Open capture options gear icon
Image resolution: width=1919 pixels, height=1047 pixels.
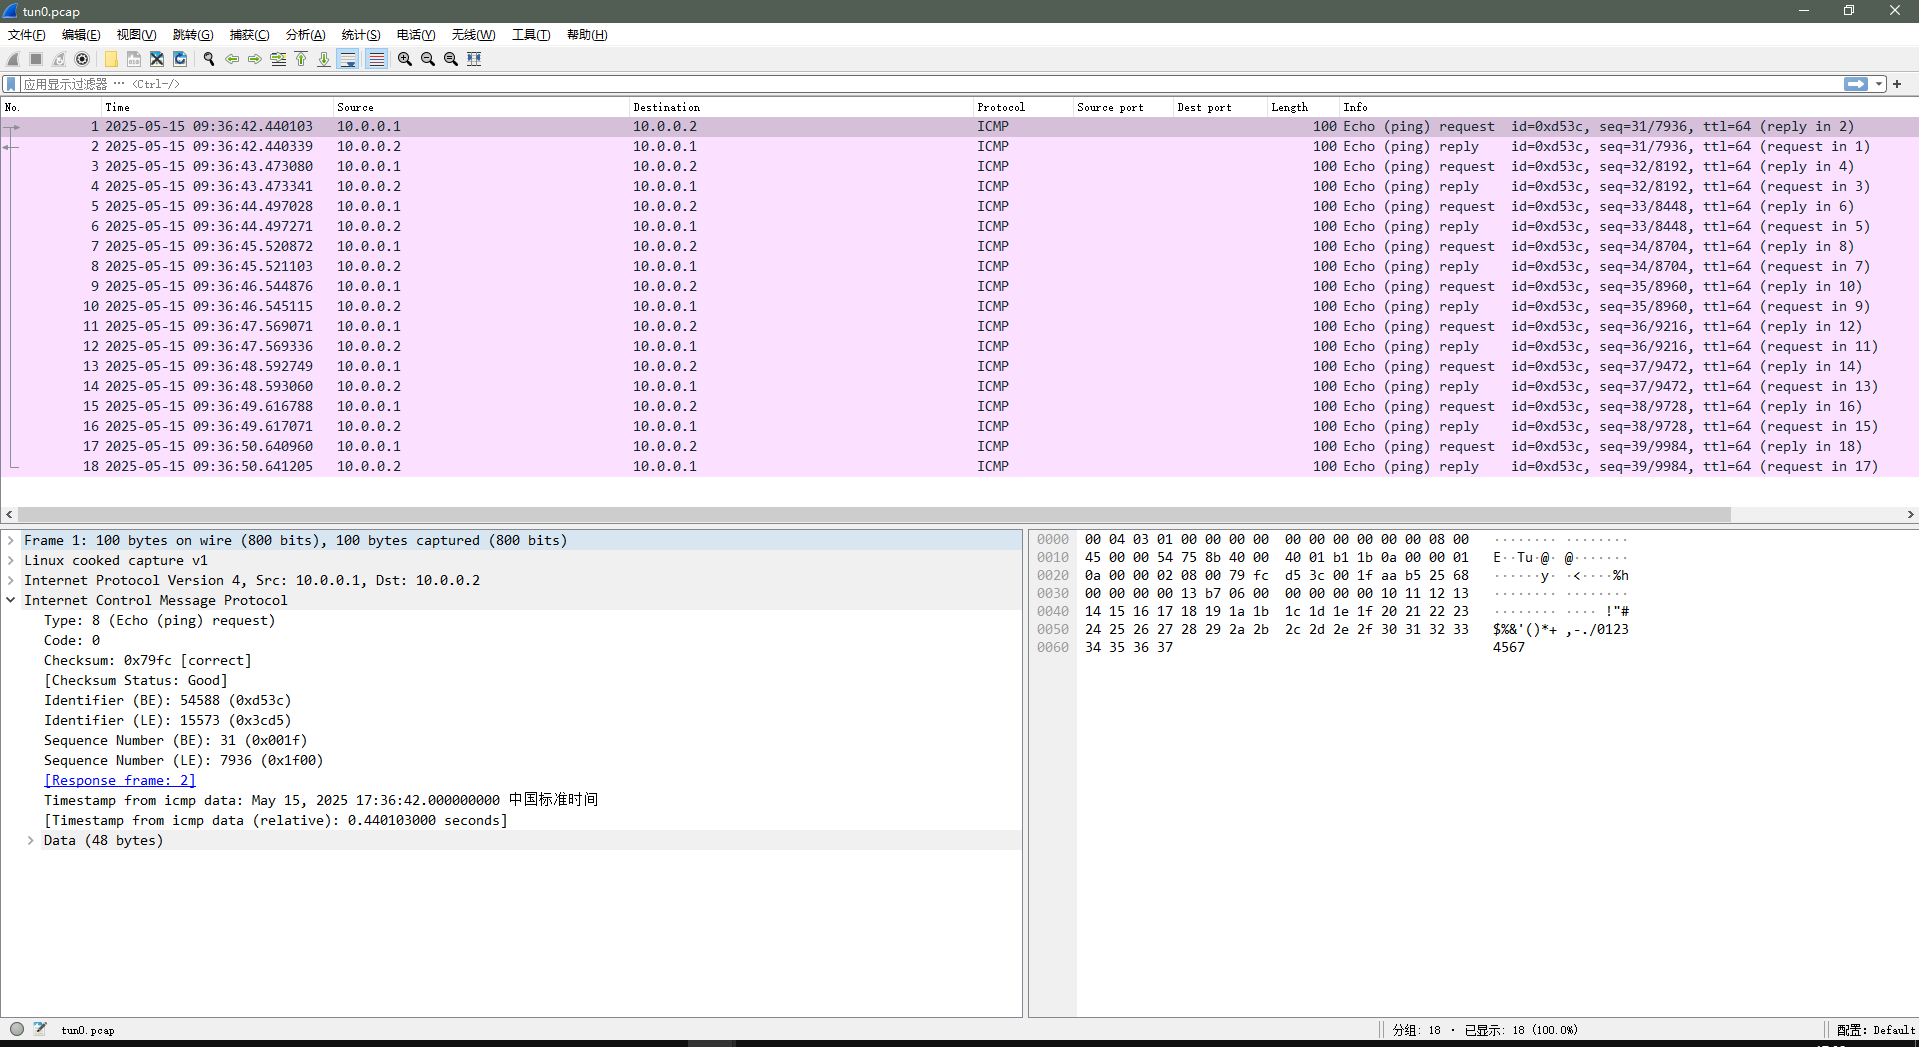tap(82, 59)
